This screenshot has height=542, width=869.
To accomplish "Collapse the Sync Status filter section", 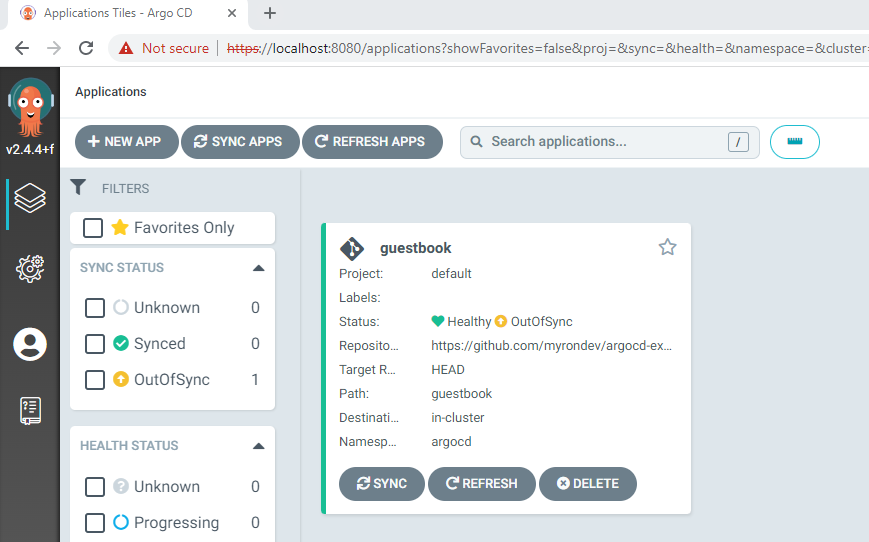I will 258,268.
